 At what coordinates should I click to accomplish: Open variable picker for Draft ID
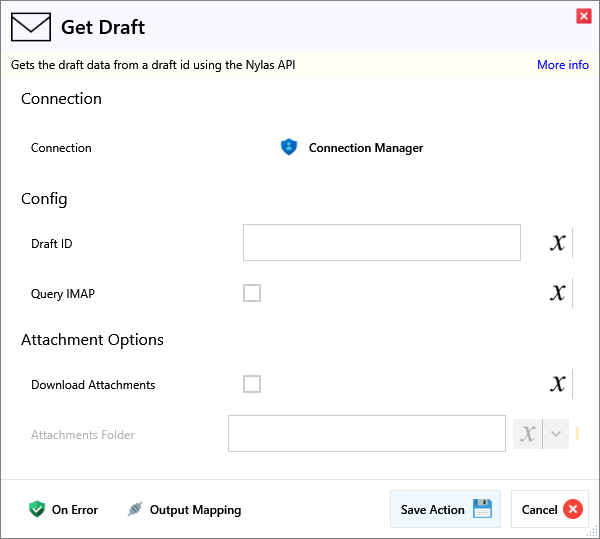[x=558, y=243]
